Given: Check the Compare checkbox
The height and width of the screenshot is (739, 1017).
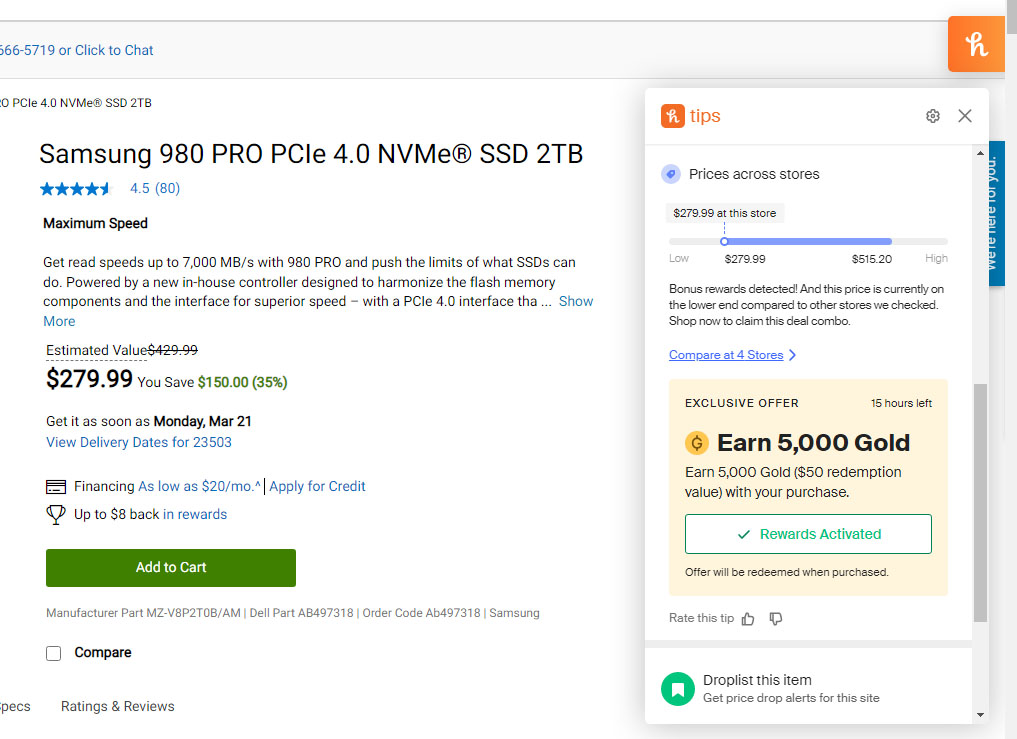Looking at the screenshot, I should click(x=54, y=653).
